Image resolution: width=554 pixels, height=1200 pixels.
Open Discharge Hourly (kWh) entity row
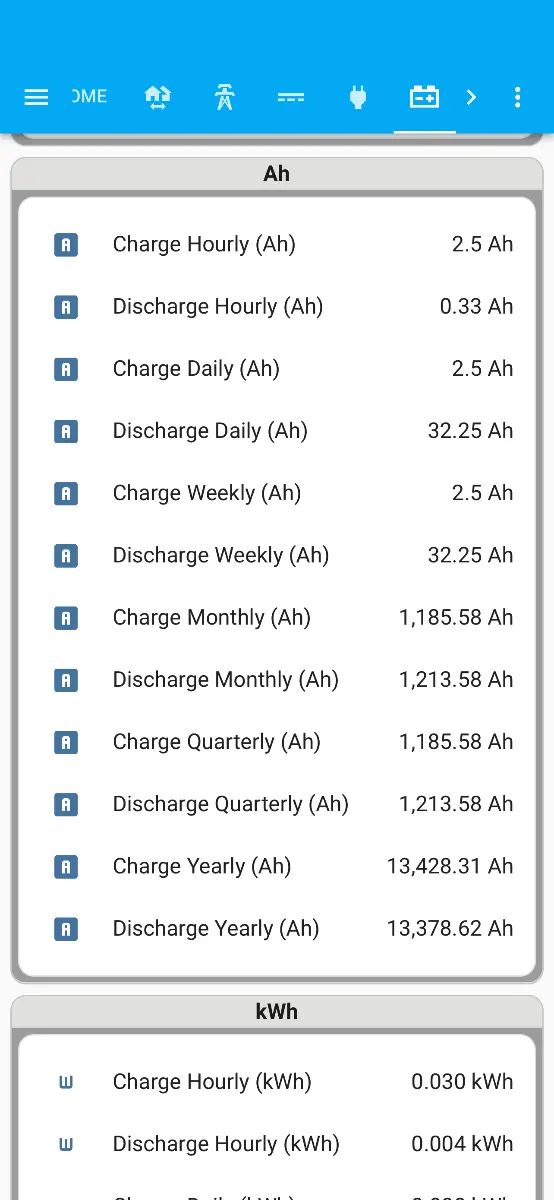(277, 1144)
